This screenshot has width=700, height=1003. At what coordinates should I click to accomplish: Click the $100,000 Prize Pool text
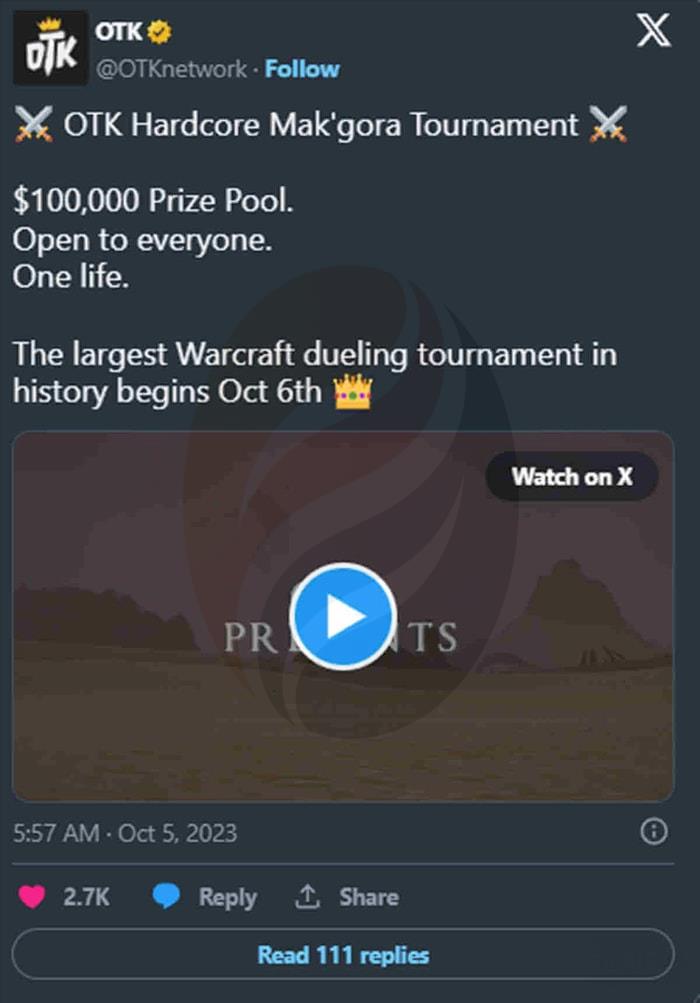tap(153, 200)
